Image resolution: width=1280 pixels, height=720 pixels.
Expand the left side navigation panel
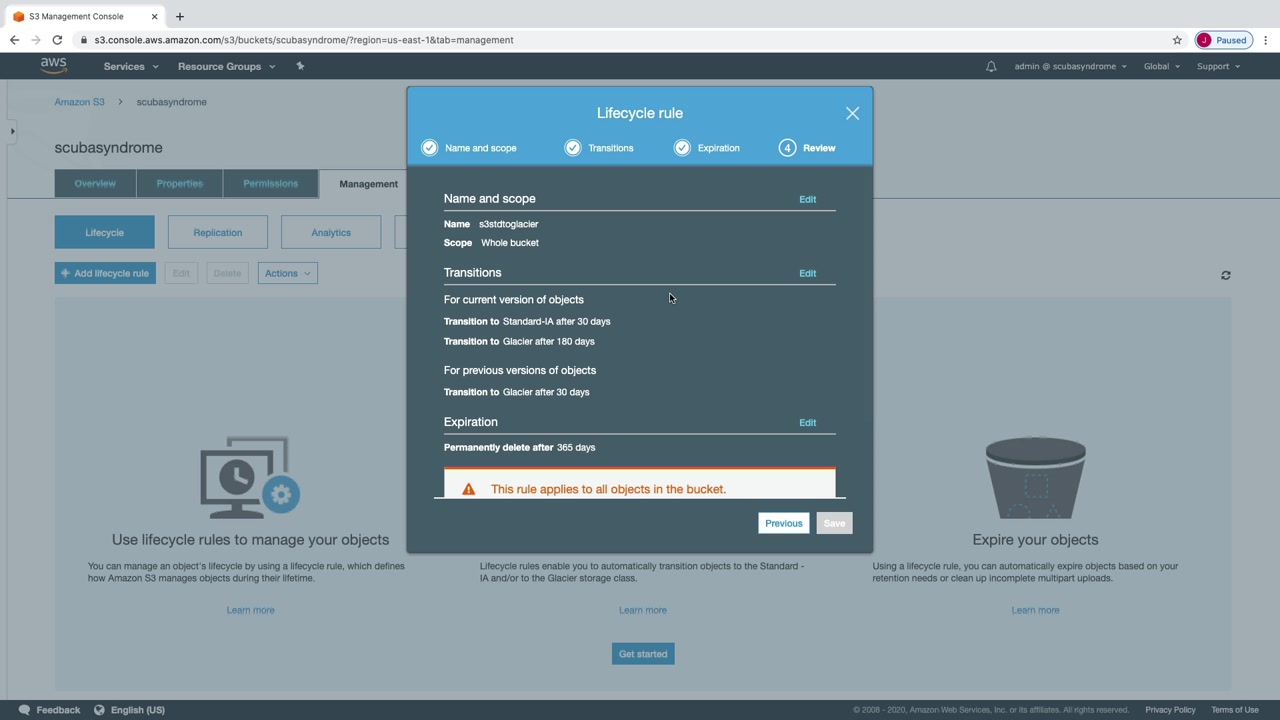(x=12, y=131)
